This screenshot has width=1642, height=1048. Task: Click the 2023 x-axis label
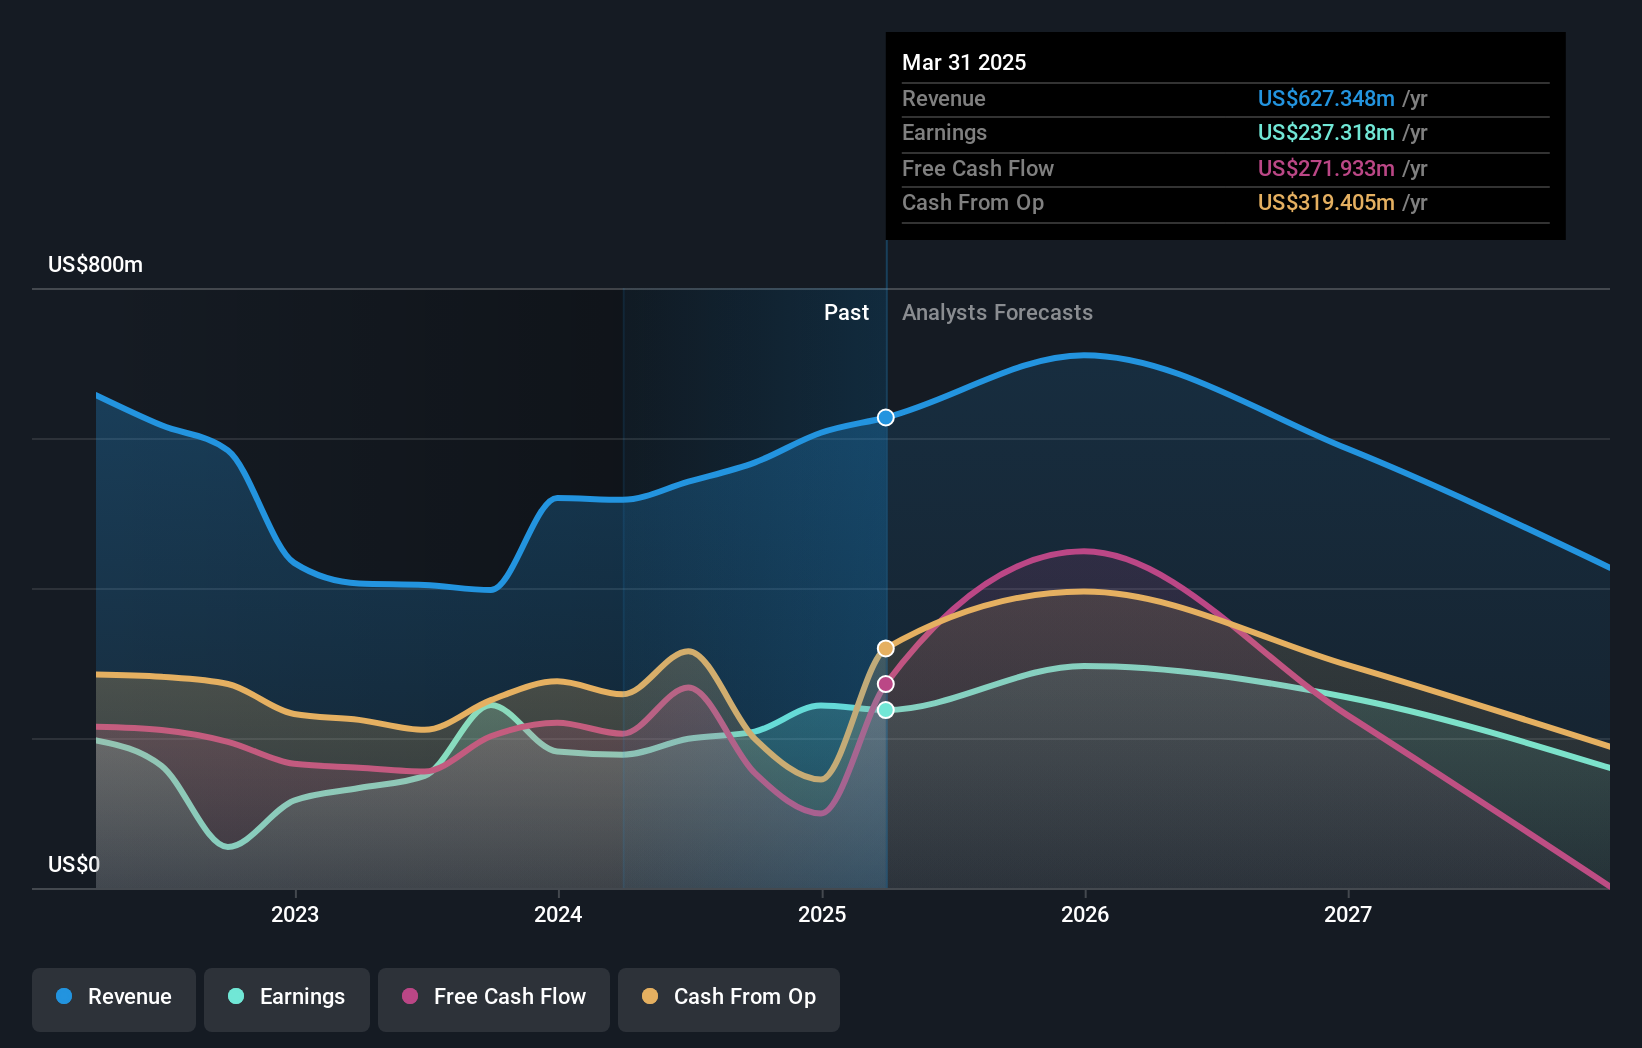tap(295, 914)
